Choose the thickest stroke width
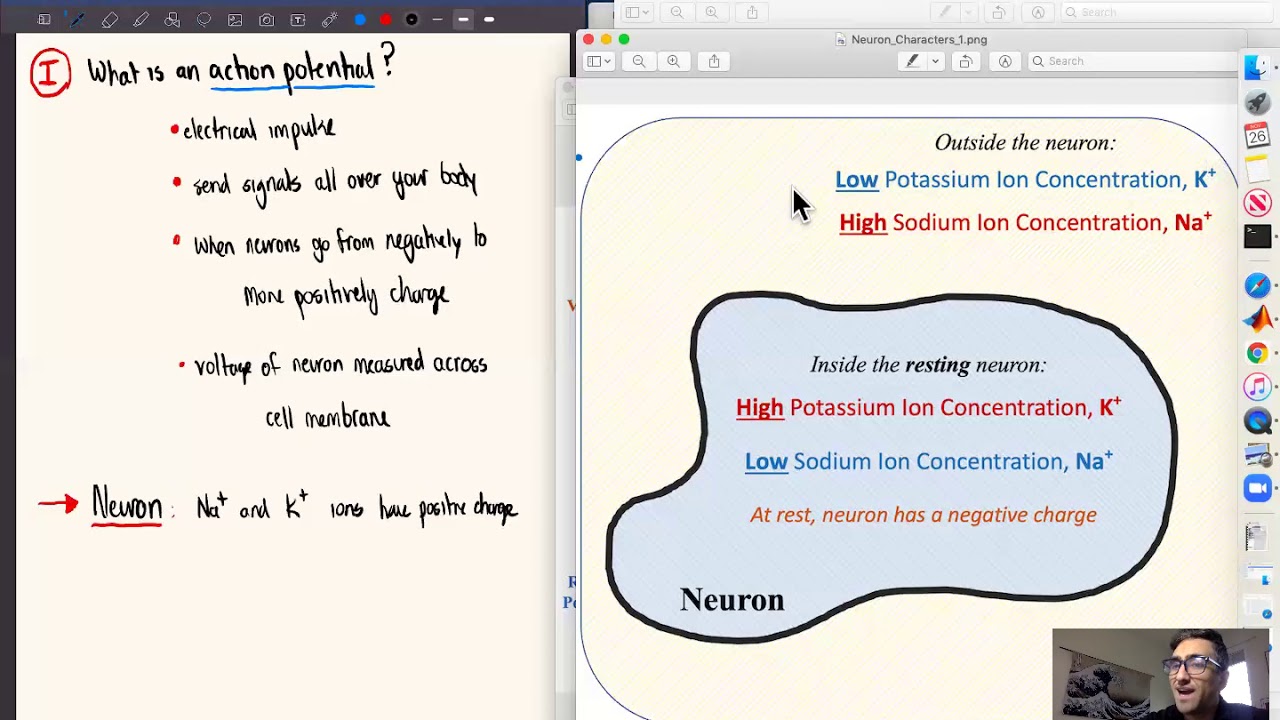The height and width of the screenshot is (720, 1280). click(489, 19)
